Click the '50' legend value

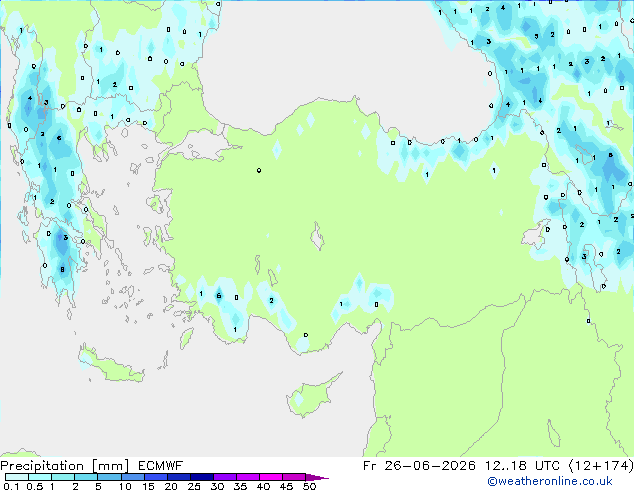310,486
